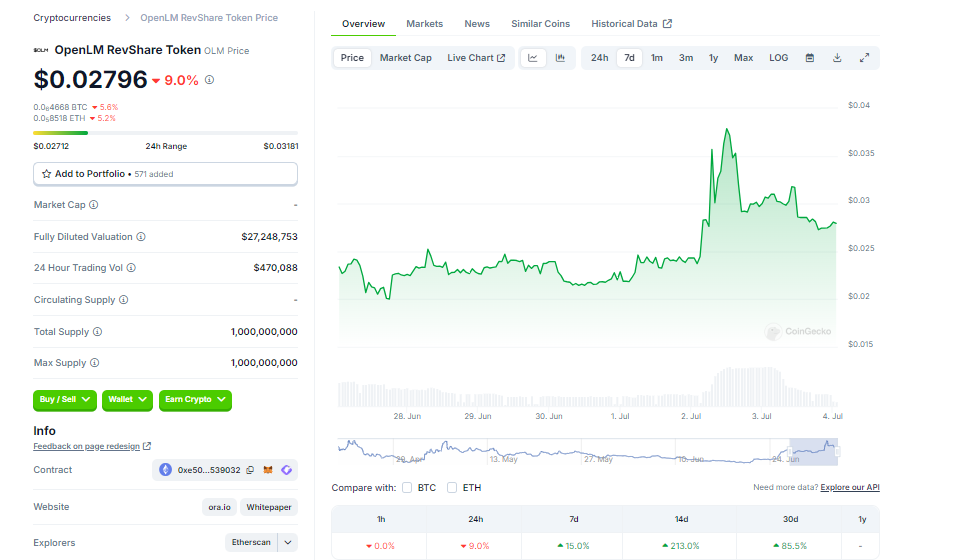Click the price chart peak on 2. Jul

pos(727,129)
